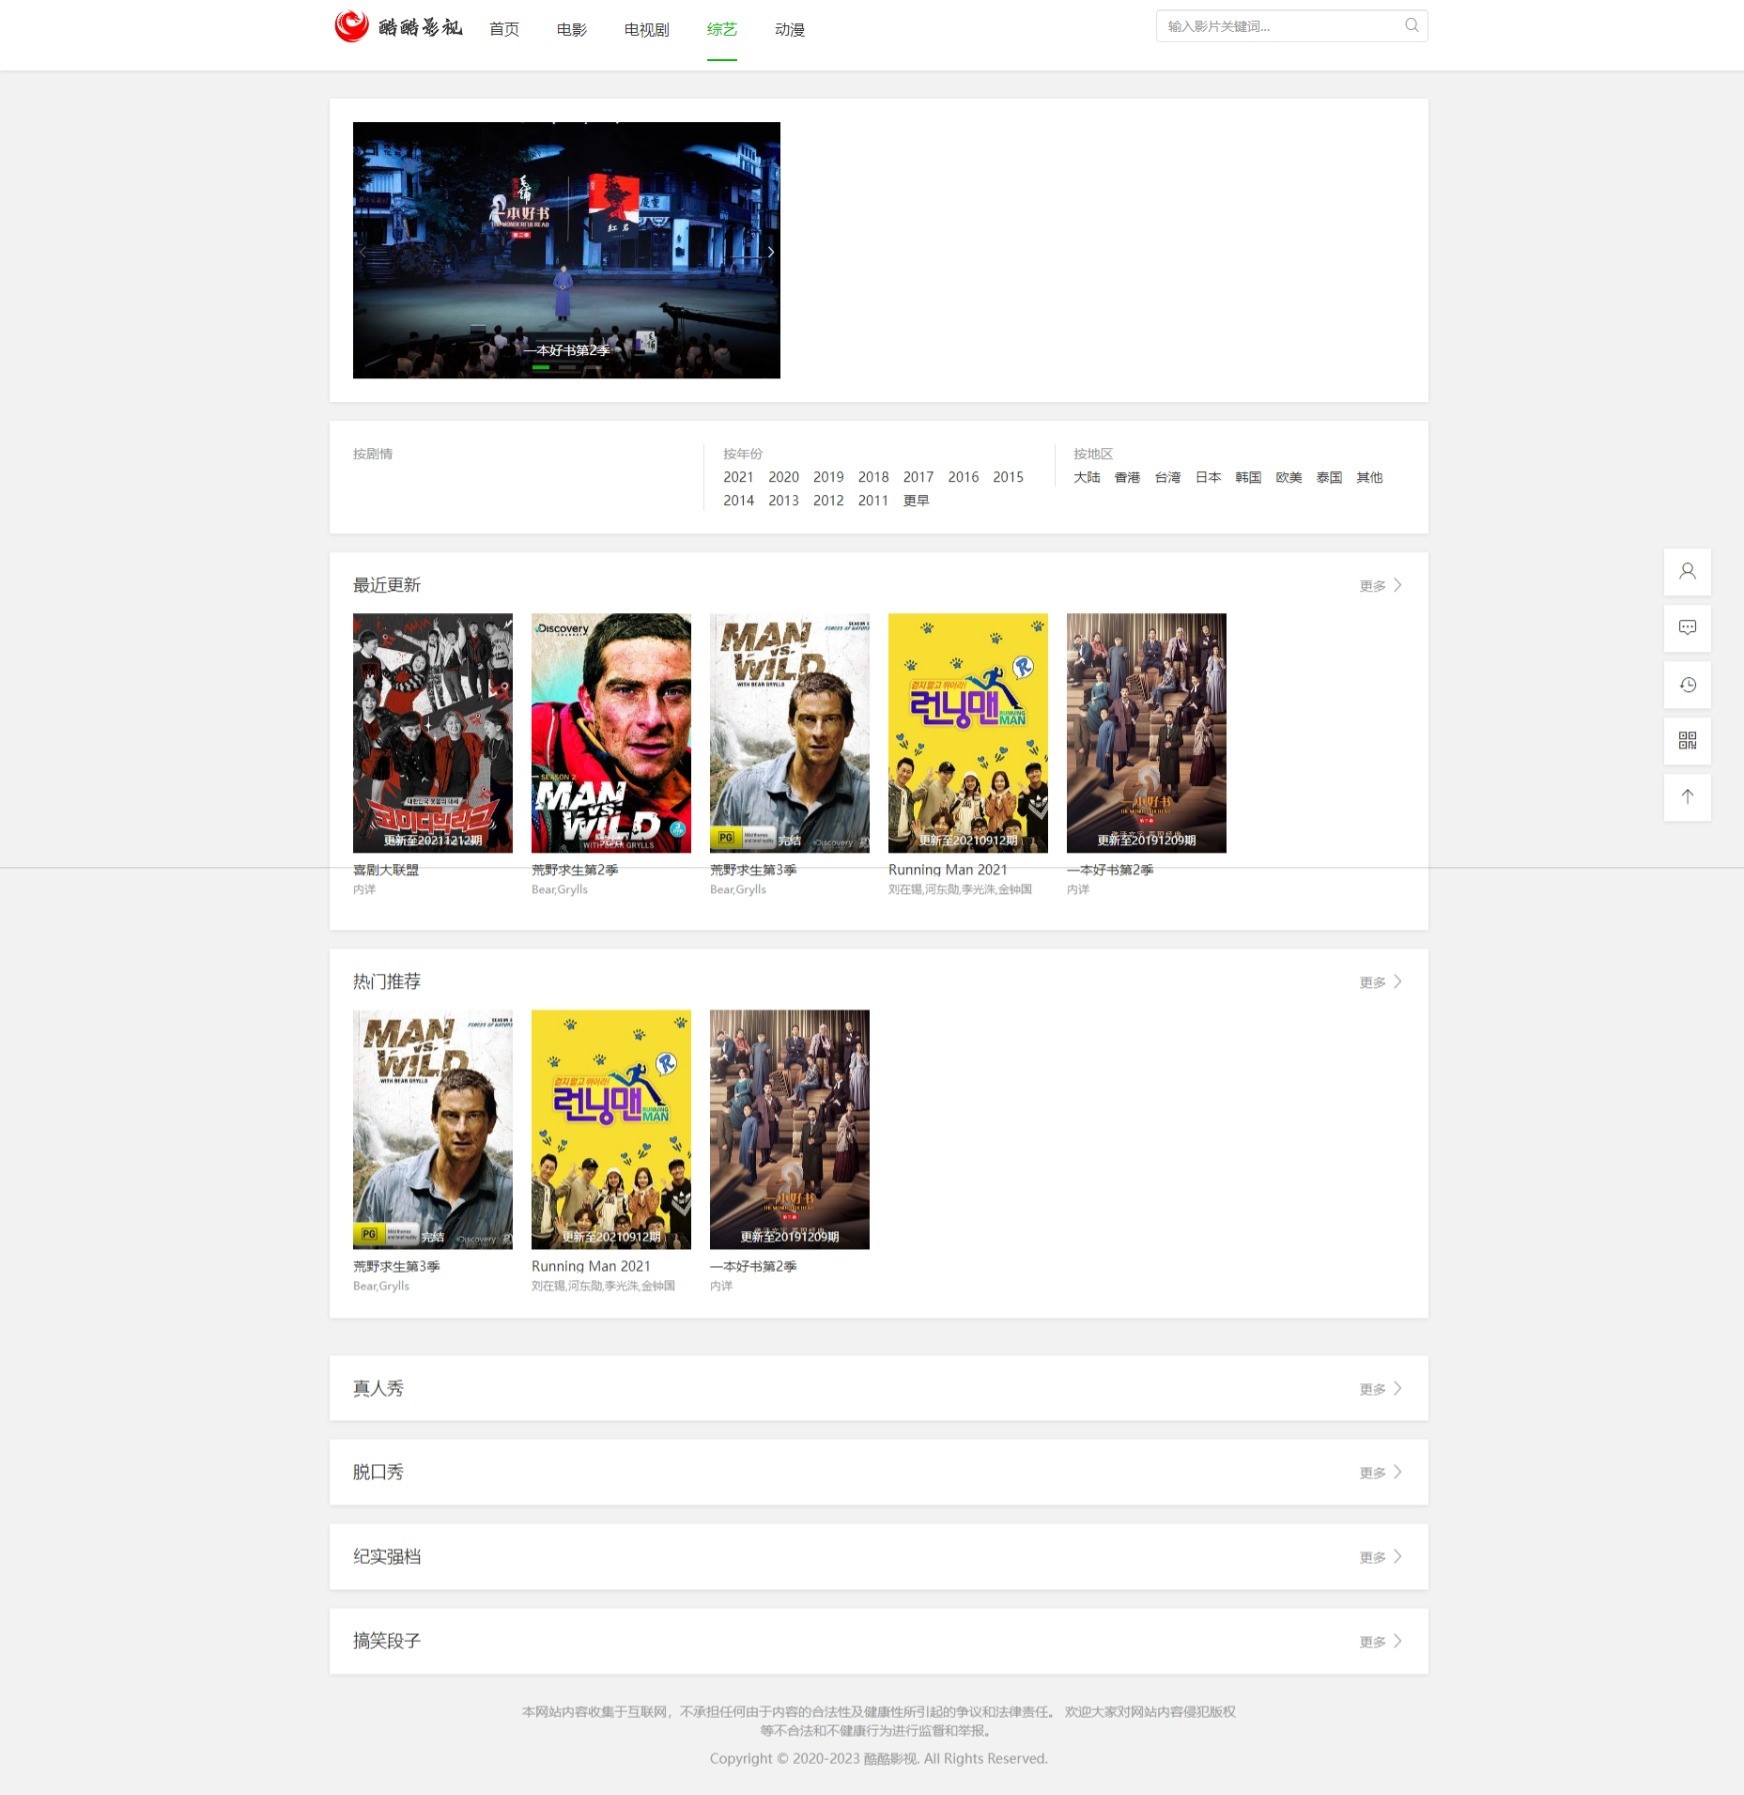Expand 更多 in the 热门推荐 section
The width and height of the screenshot is (1744, 1795).
click(1380, 982)
